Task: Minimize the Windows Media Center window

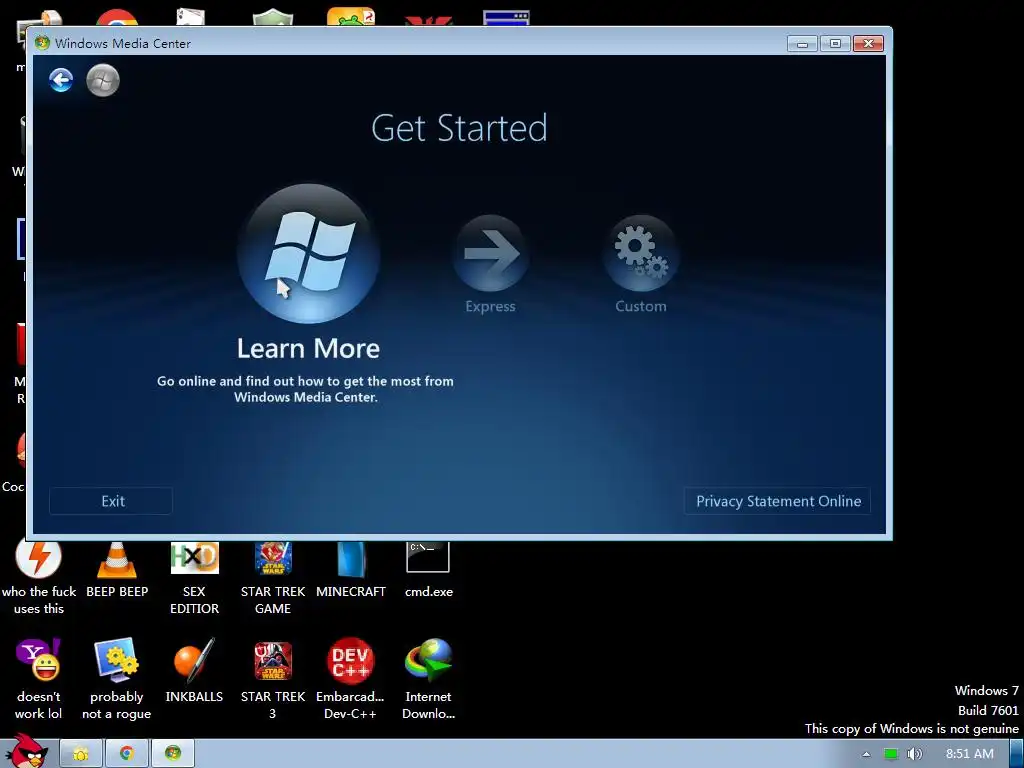Action: [x=803, y=44]
